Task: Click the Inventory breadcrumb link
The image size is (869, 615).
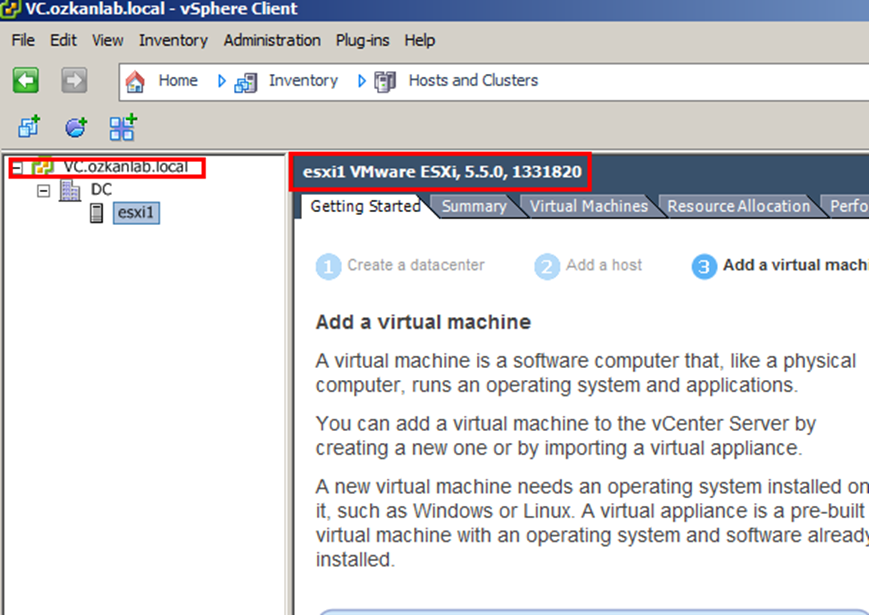Action: point(303,80)
